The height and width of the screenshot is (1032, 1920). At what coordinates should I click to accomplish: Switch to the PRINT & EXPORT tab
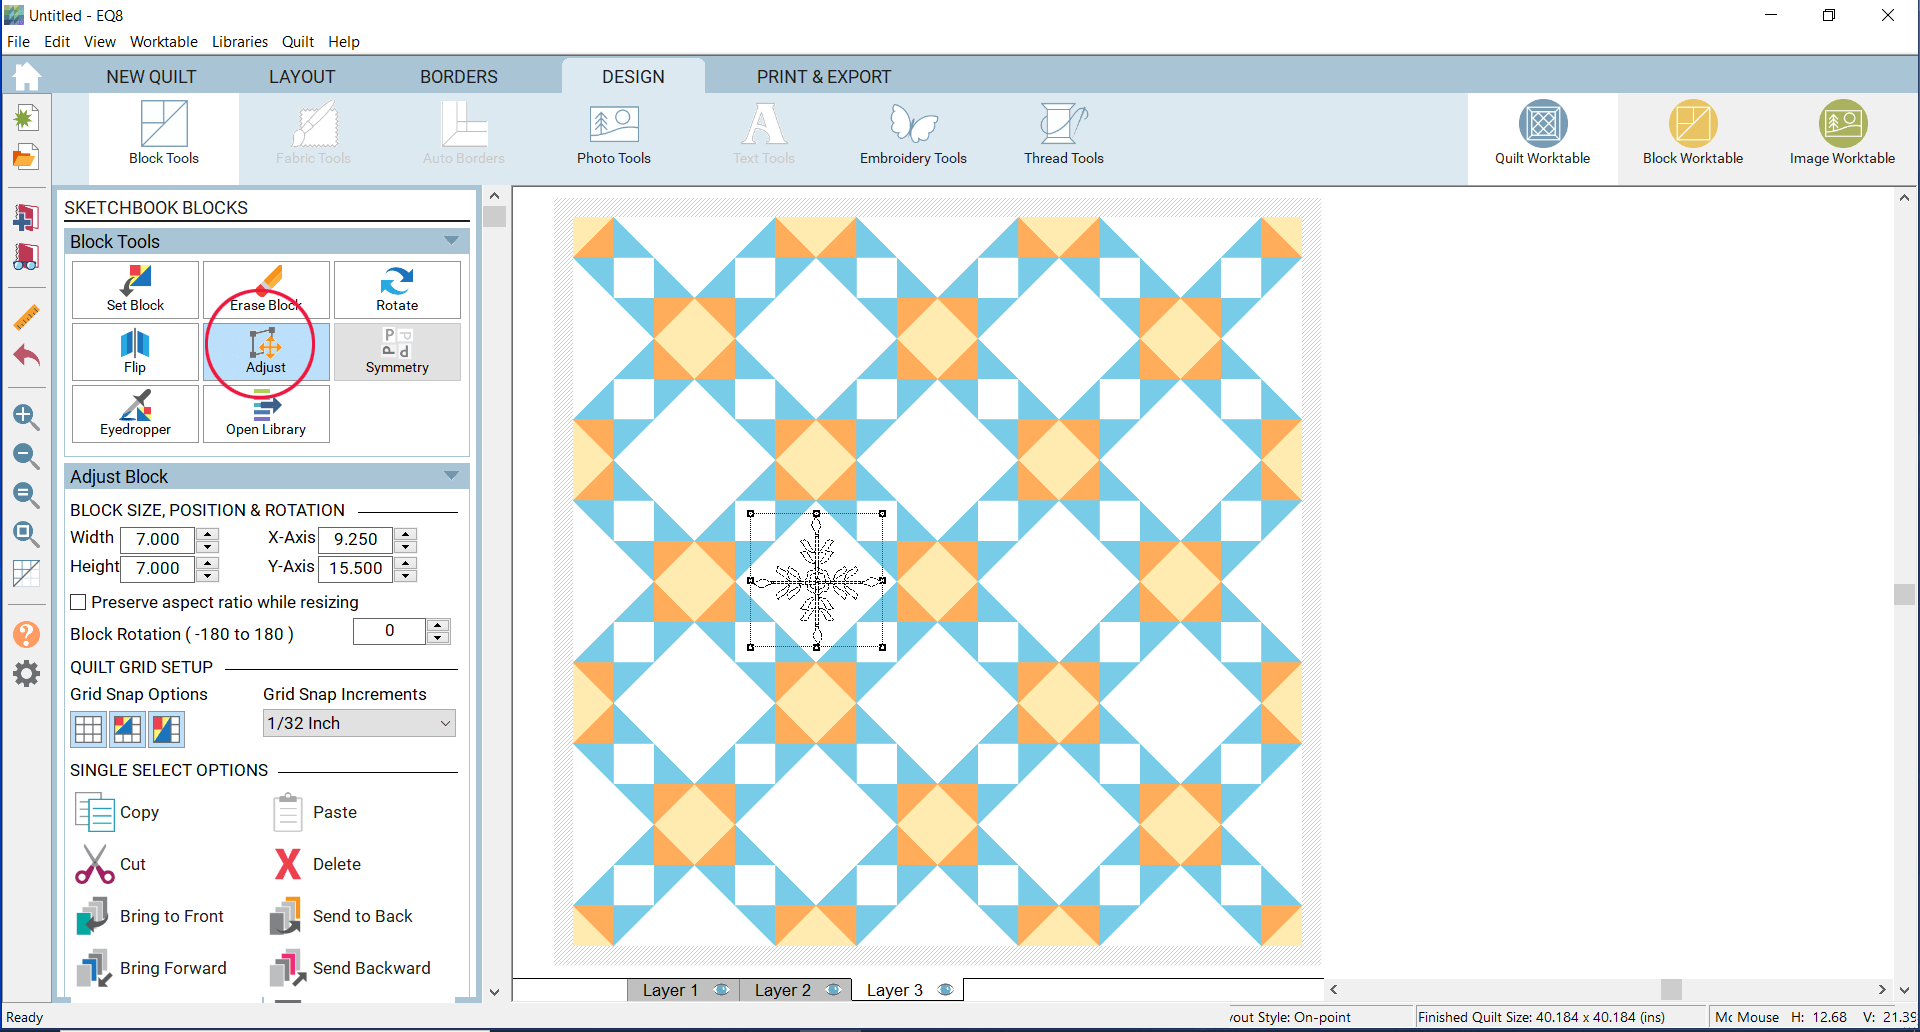824,77
